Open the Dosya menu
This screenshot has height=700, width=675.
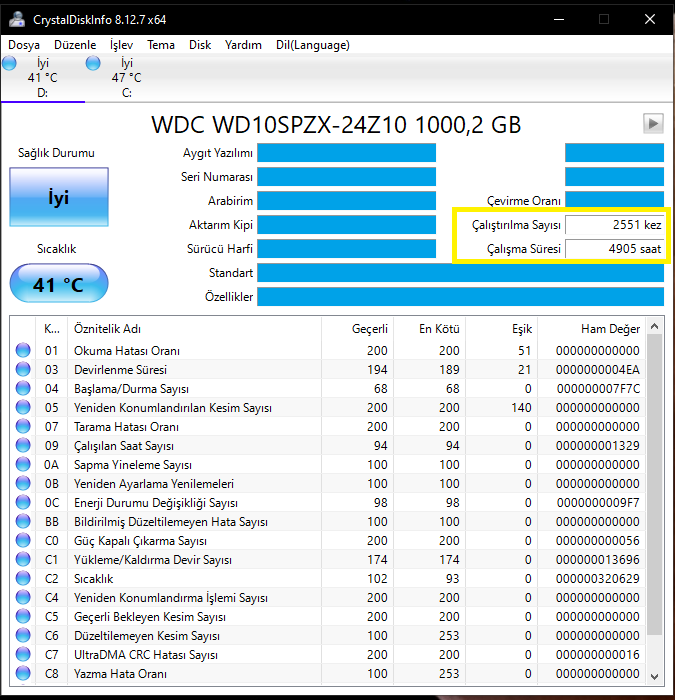24,45
